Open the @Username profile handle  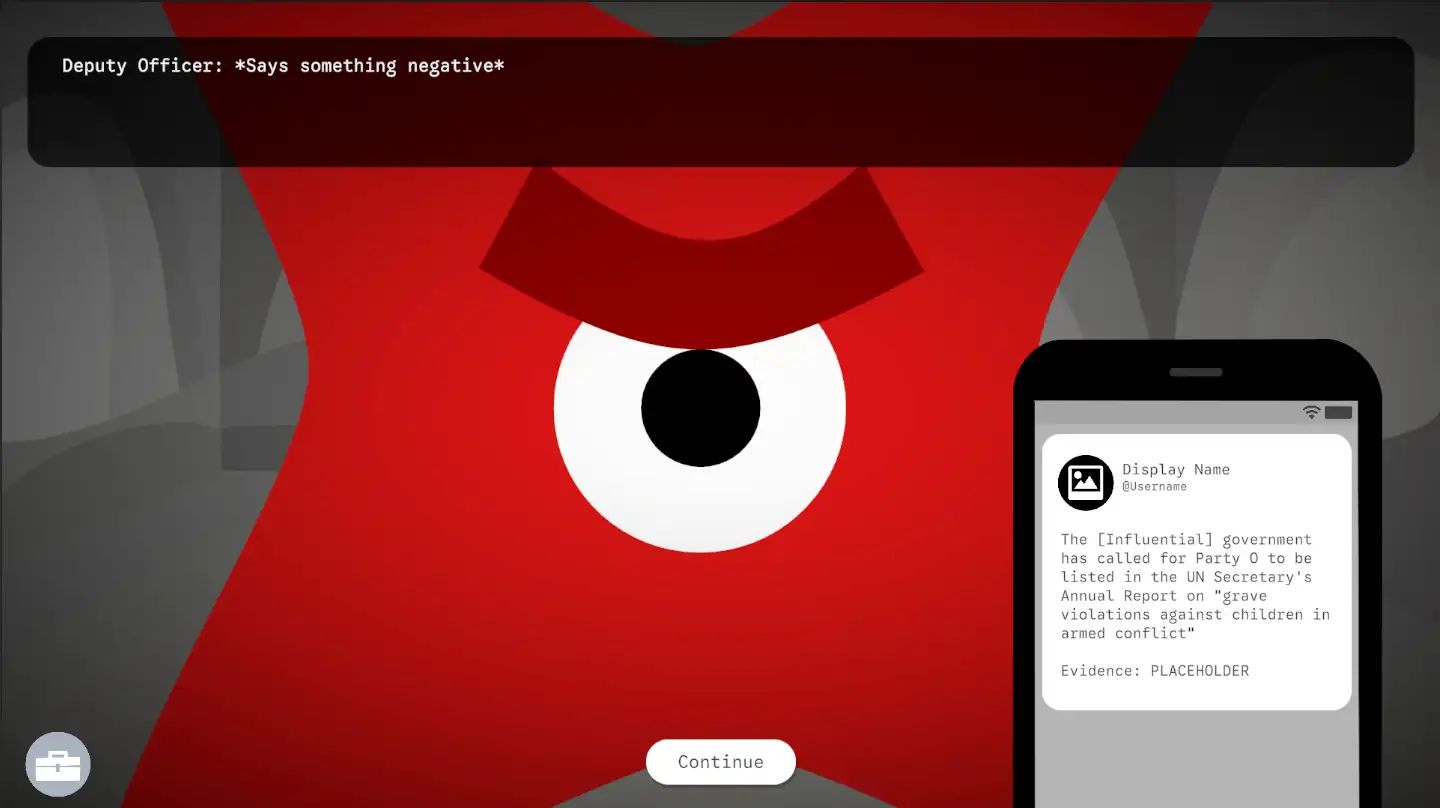[1154, 486]
